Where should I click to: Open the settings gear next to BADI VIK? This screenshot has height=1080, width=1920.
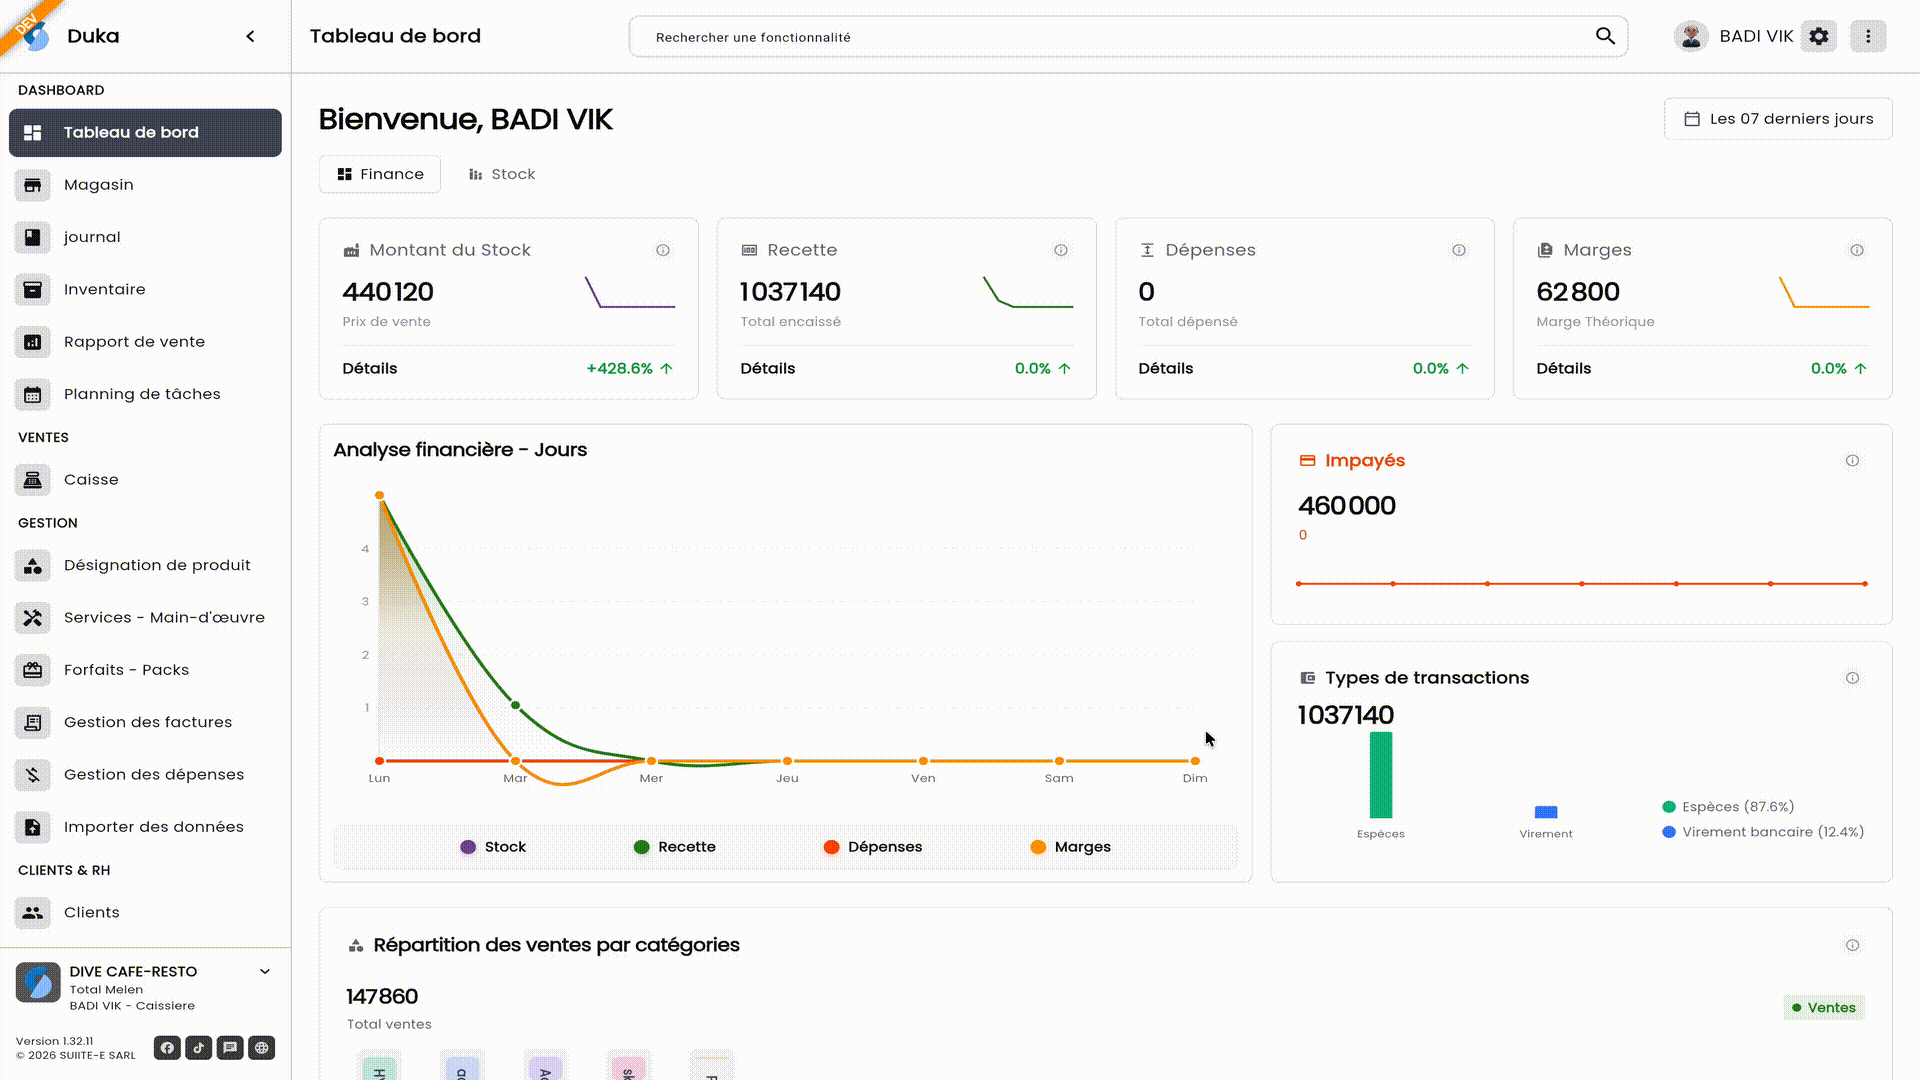tap(1819, 36)
